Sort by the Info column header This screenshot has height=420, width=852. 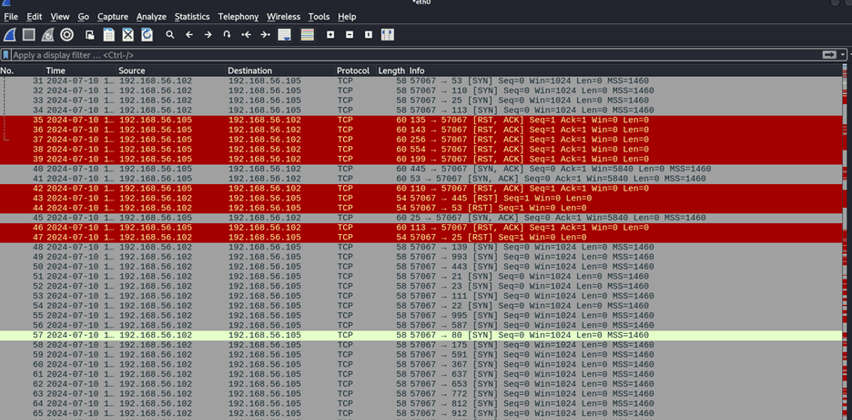pyautogui.click(x=624, y=71)
